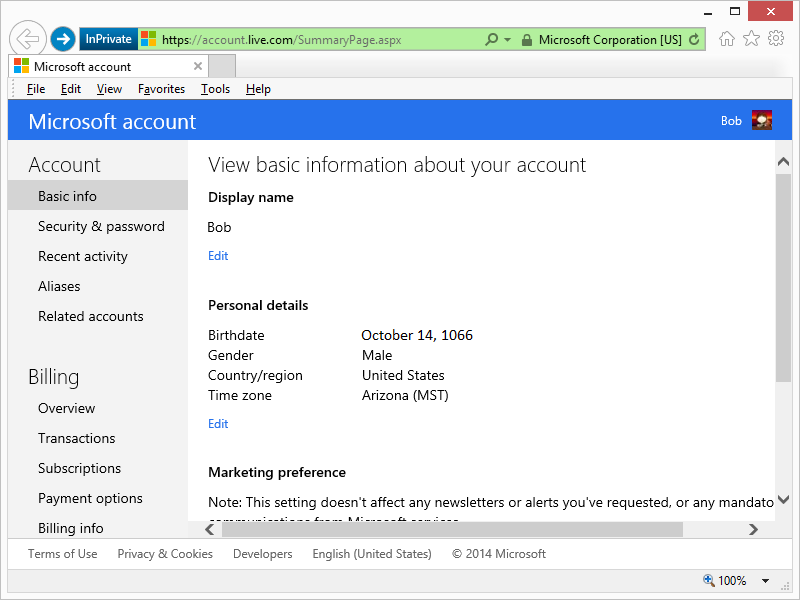
Task: Click the browser Forward arrow button
Action: (x=63, y=39)
